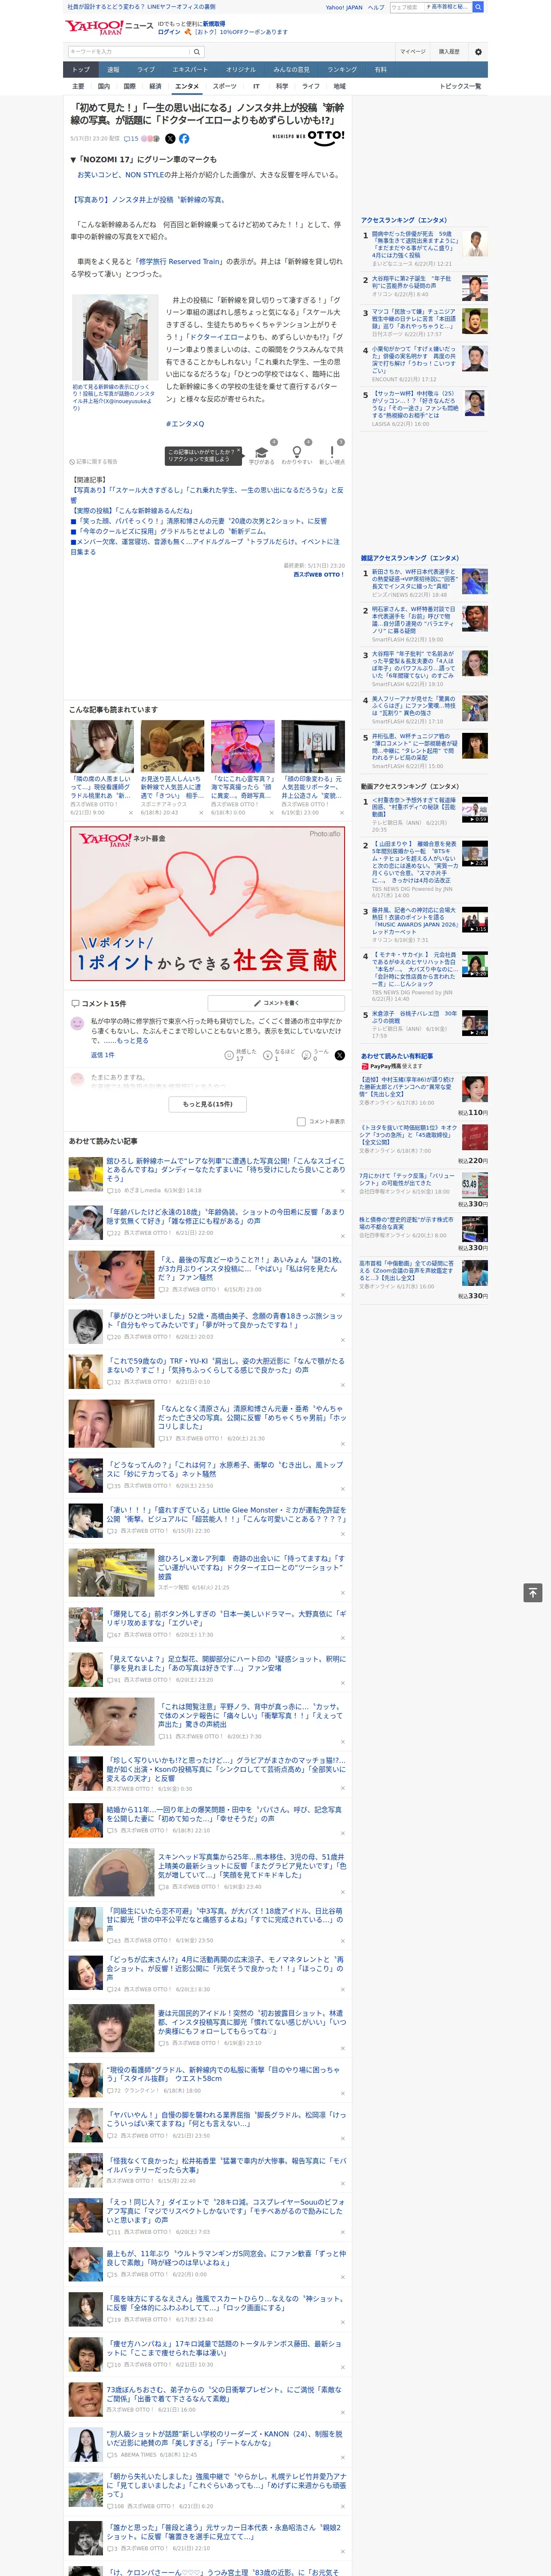Click the 西スポWEB OTTO！ source link below the article
This screenshot has height=2576, width=551.
(319, 574)
